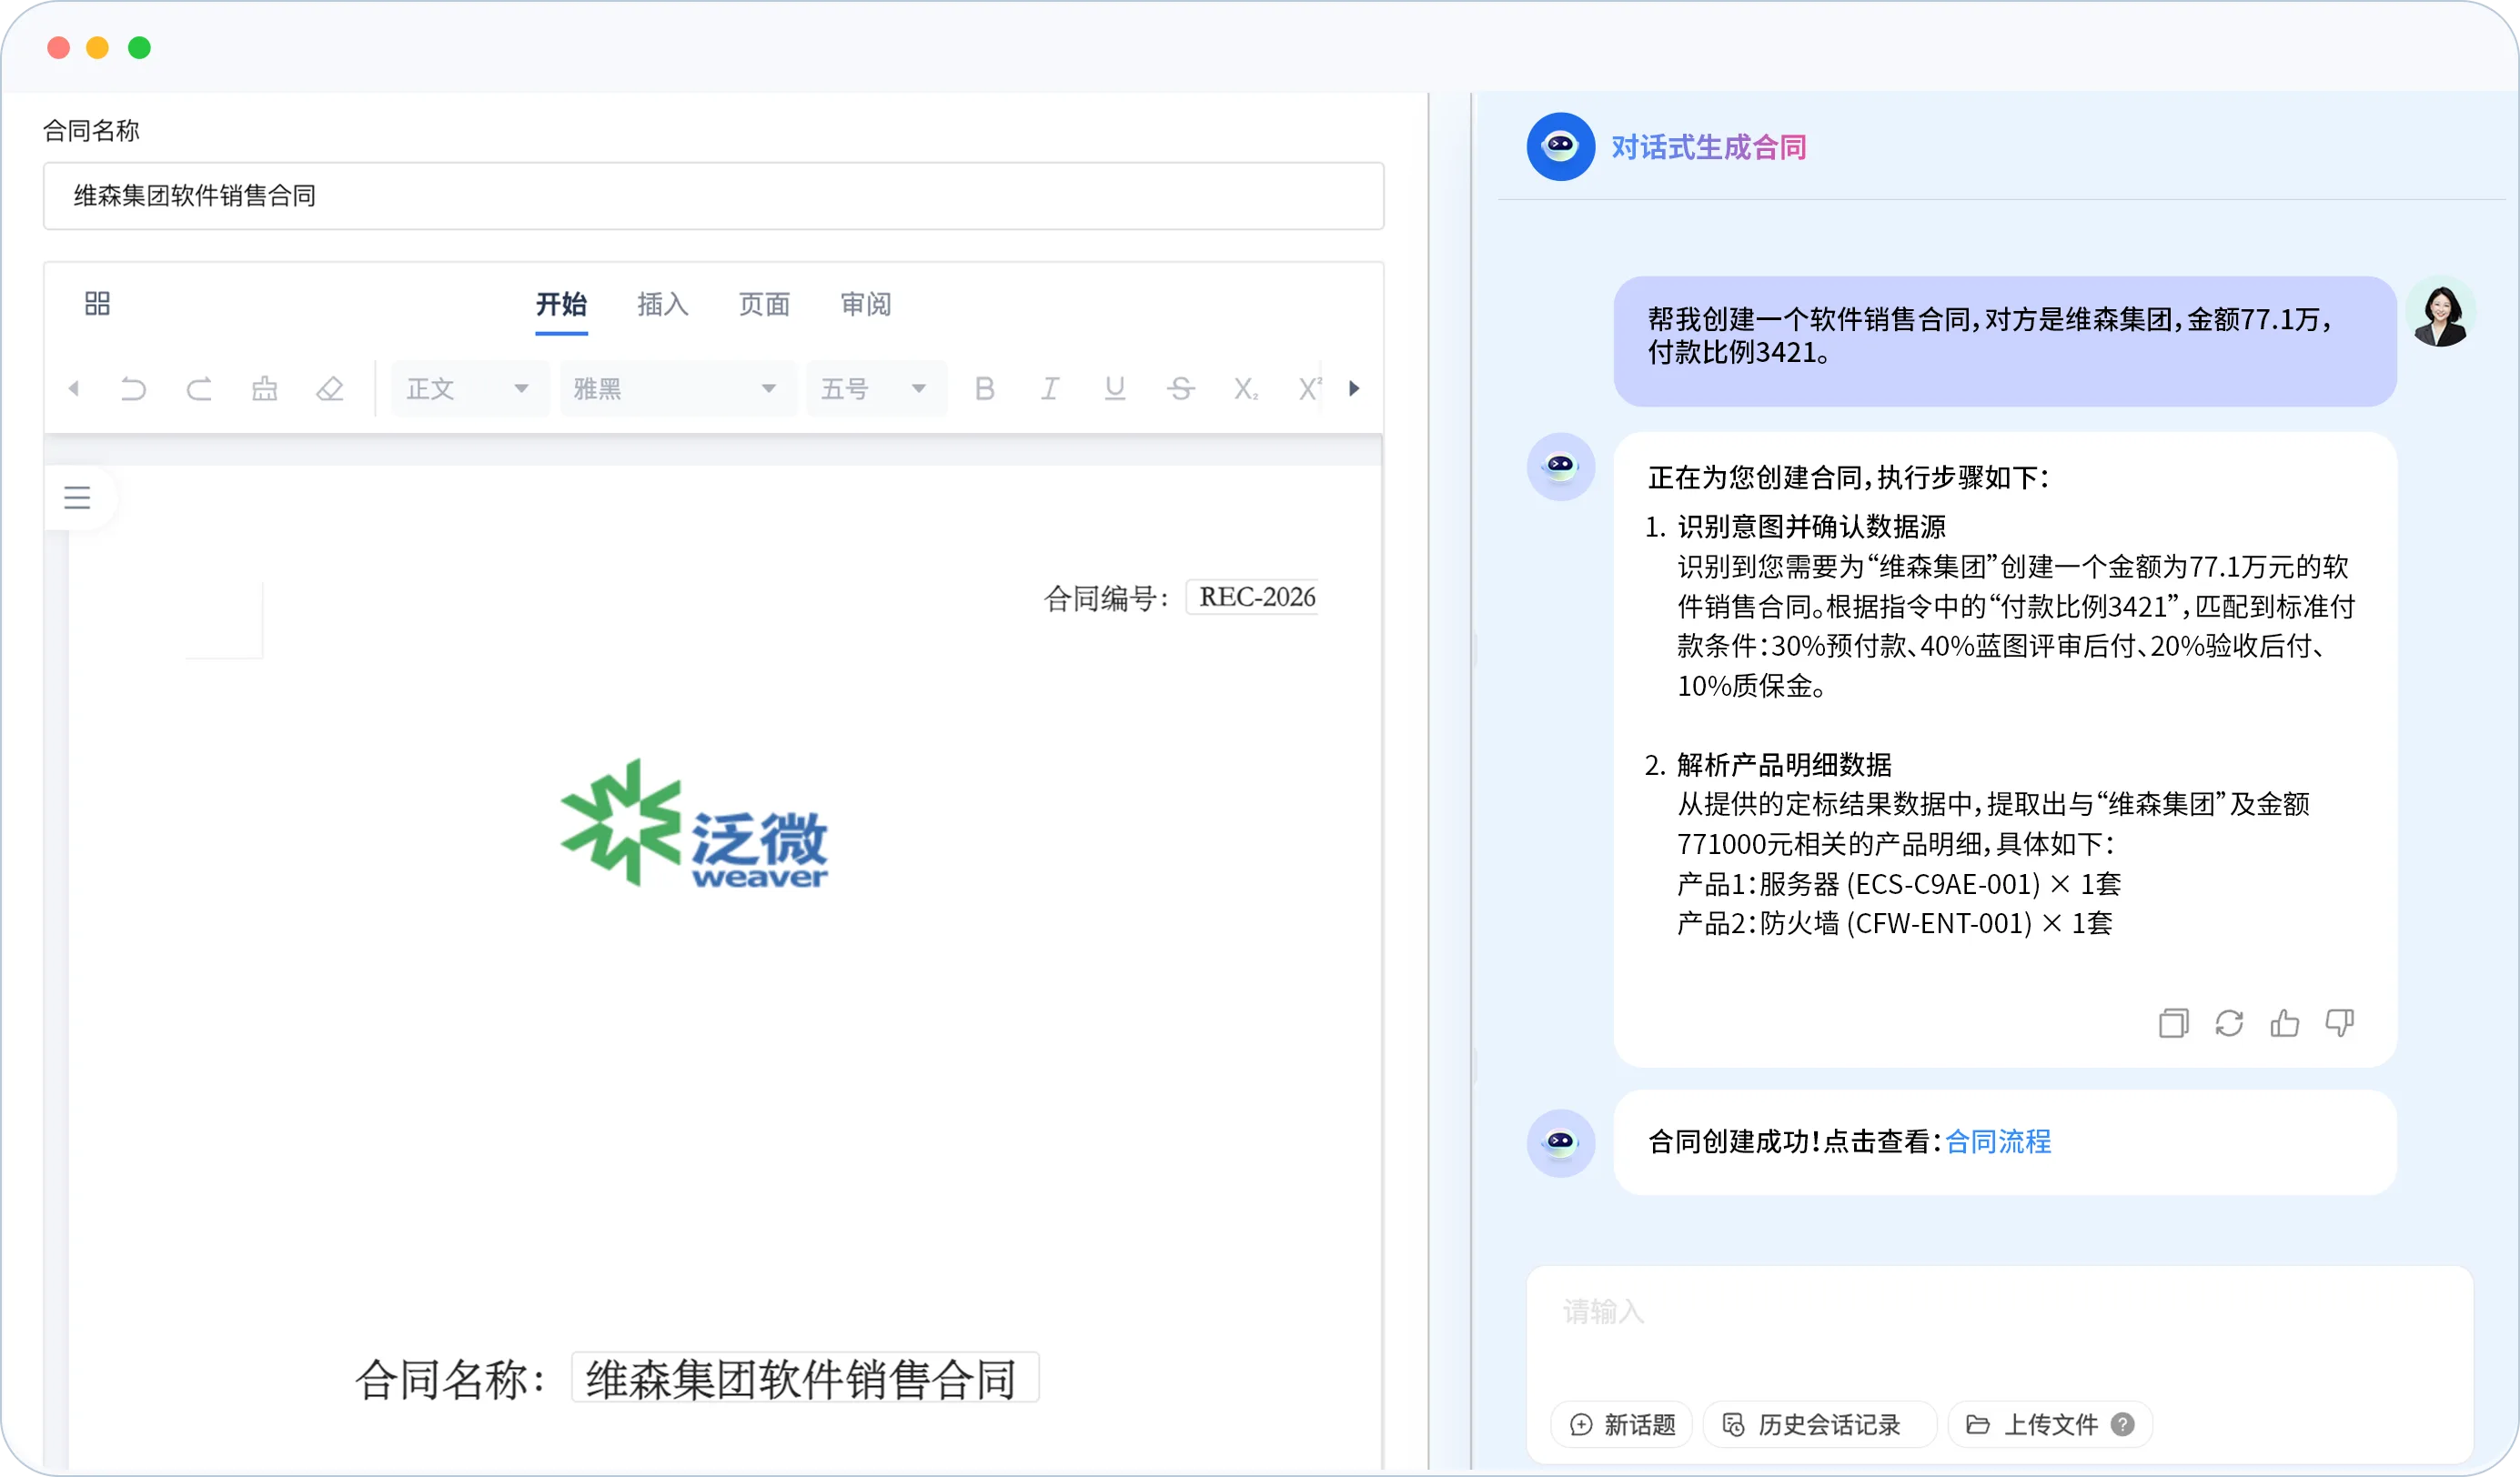Toggle strikethrough formatting S
This screenshot has height=1477, width=2520.
pos(1181,388)
